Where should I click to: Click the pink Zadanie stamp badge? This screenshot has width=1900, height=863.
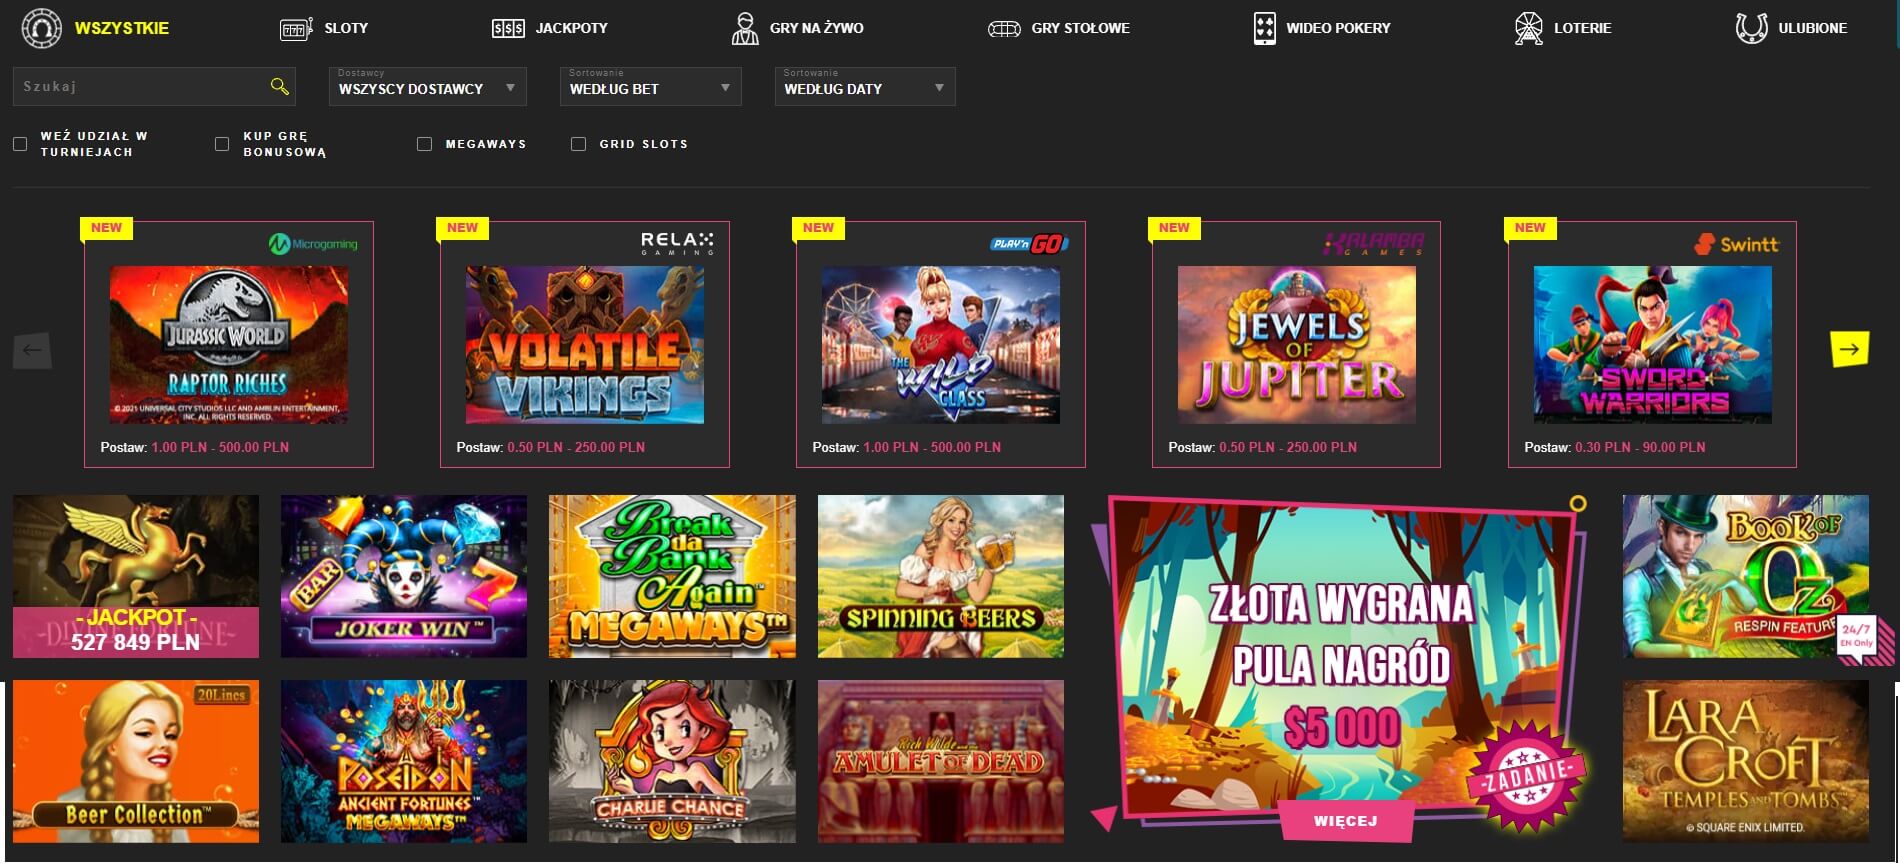(1526, 776)
